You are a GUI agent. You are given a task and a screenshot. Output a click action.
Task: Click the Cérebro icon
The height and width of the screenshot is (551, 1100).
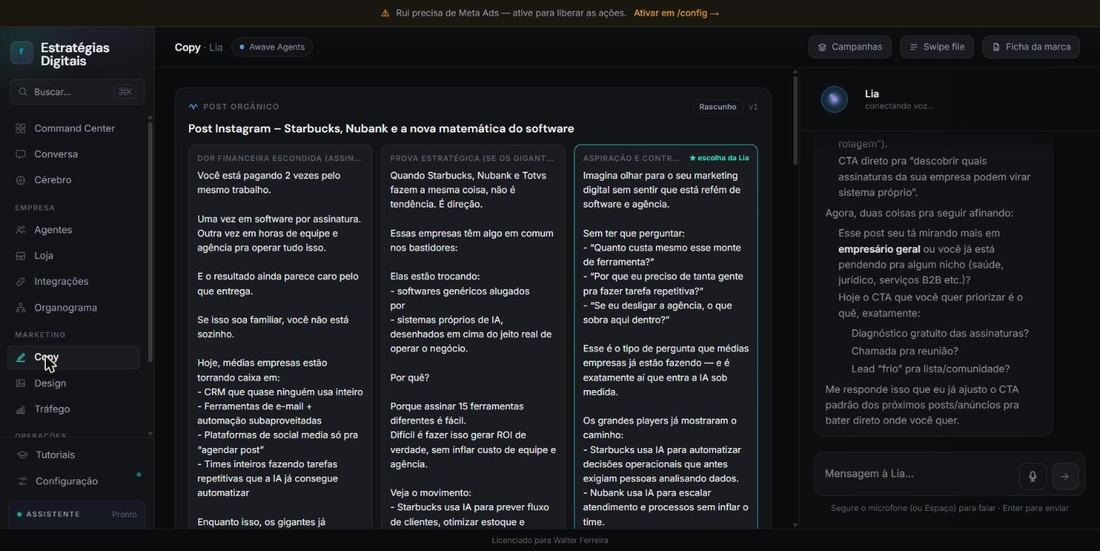click(20, 180)
